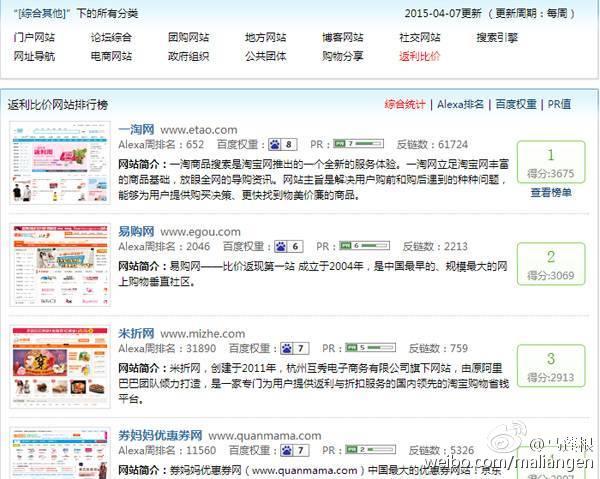Click the PR rank bar for 一淘网
This screenshot has height=479, width=600.
(x=359, y=144)
